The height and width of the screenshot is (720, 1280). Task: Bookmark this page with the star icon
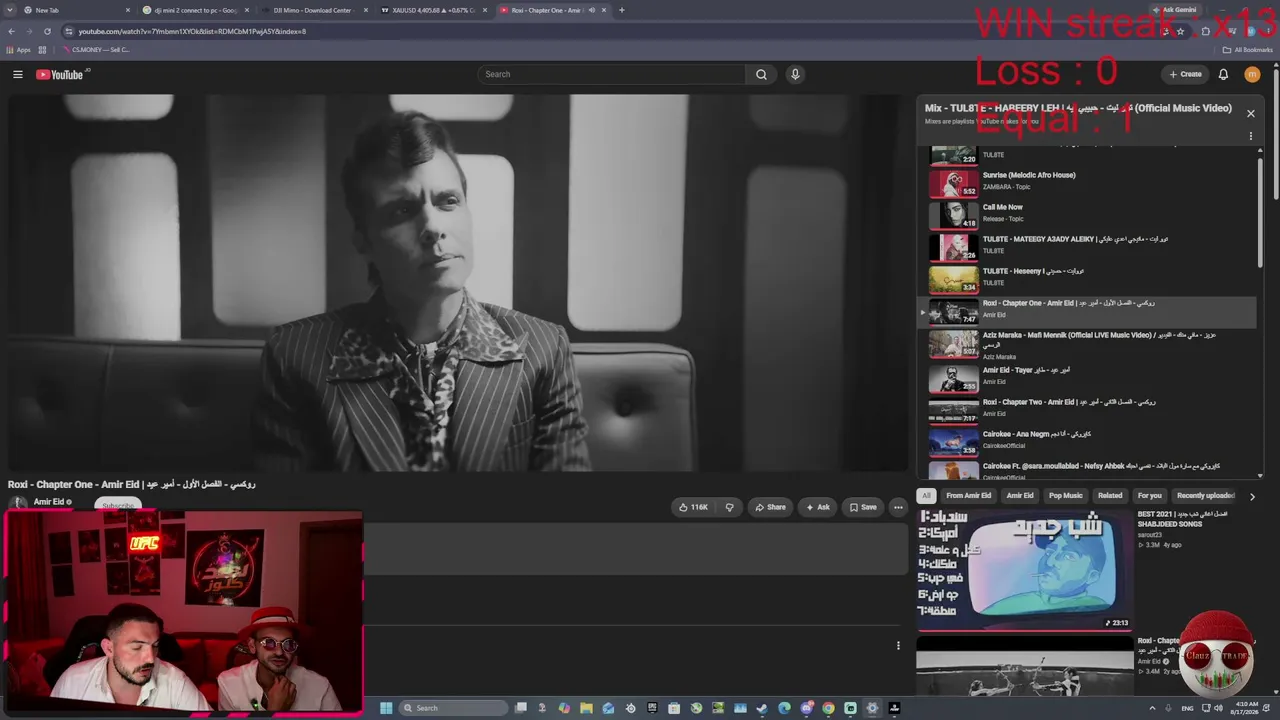tap(1180, 31)
